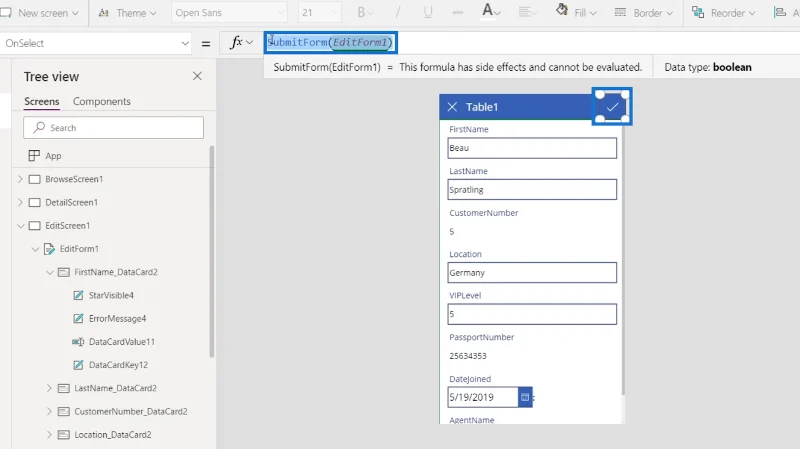This screenshot has height=449, width=800.
Task: Click the cancel X icon in form header
Action: tap(452, 107)
